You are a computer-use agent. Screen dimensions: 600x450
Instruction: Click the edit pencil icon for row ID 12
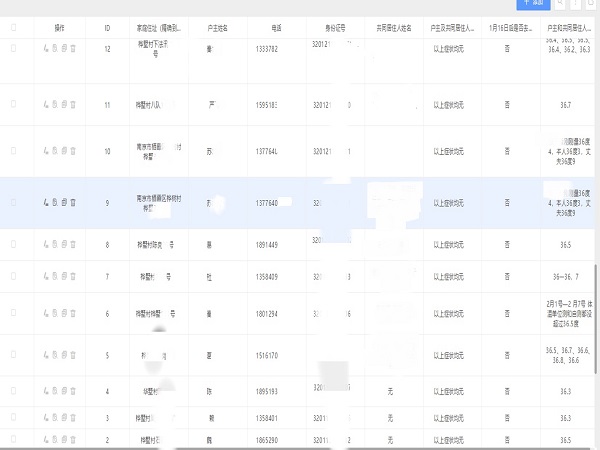[x=46, y=48]
